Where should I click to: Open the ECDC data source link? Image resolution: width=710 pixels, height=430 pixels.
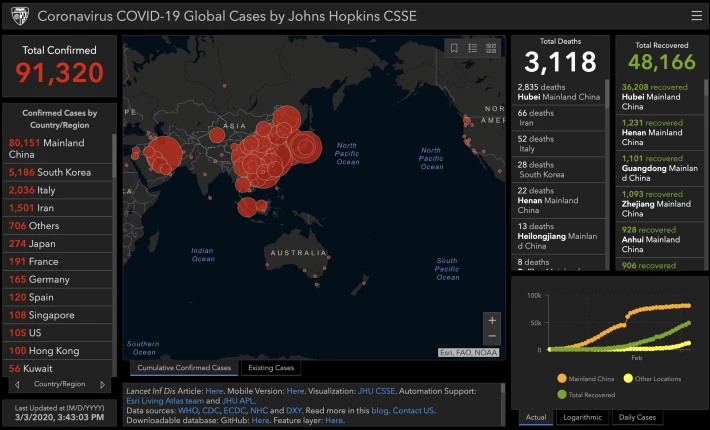[x=235, y=411]
